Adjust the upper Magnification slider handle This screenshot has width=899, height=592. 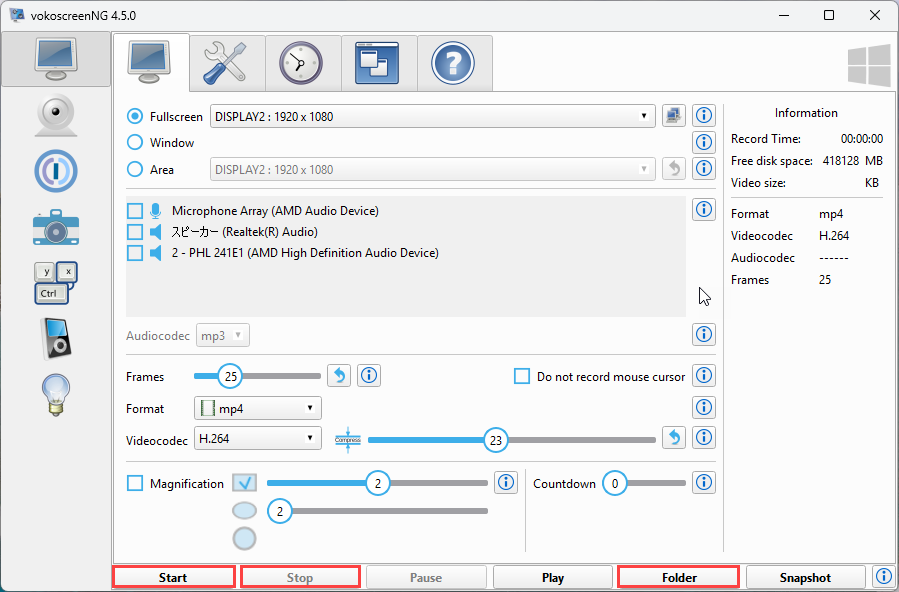378,484
